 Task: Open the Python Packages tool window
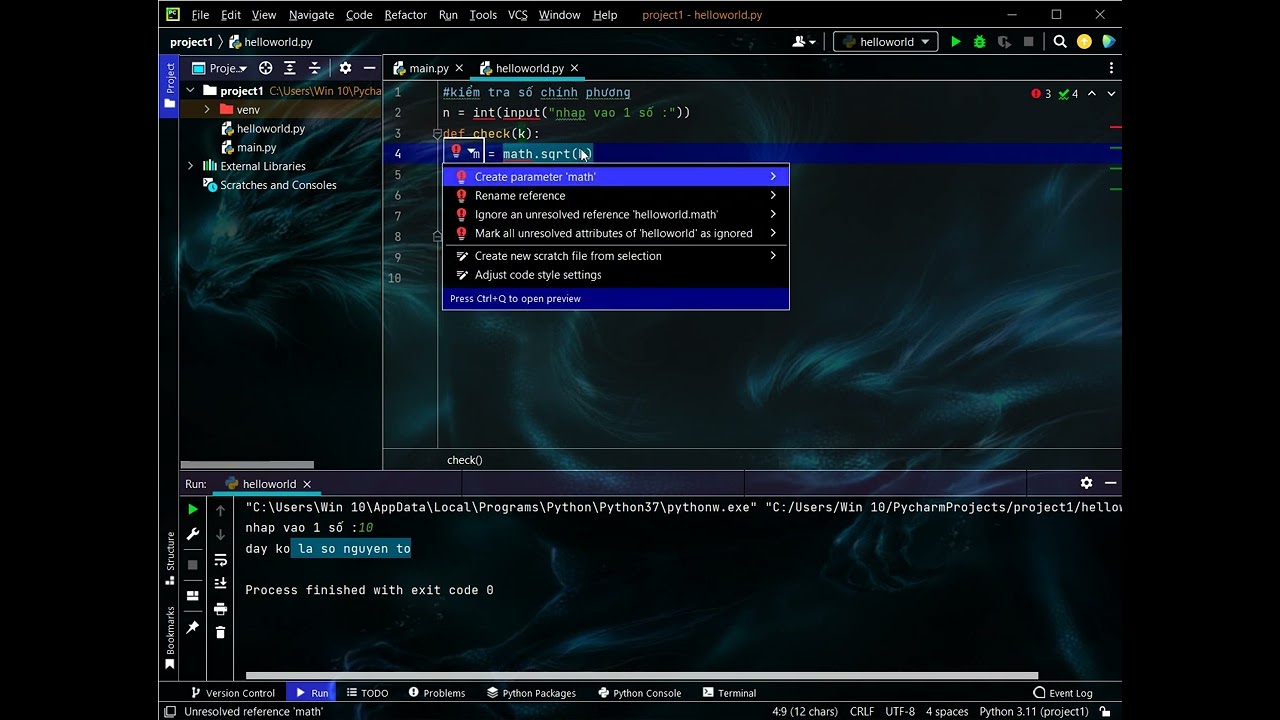coord(531,693)
